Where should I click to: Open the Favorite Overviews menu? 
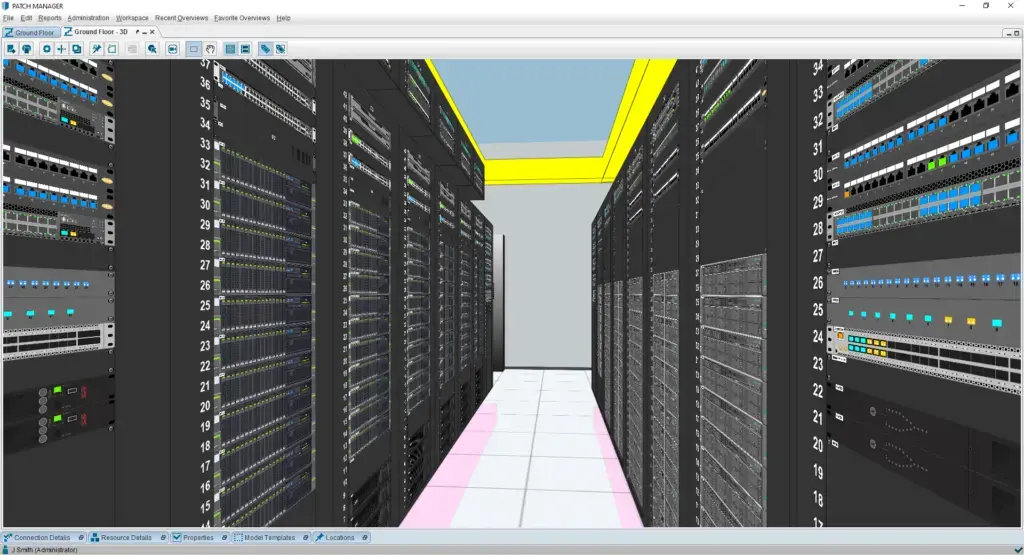pyautogui.click(x=242, y=18)
